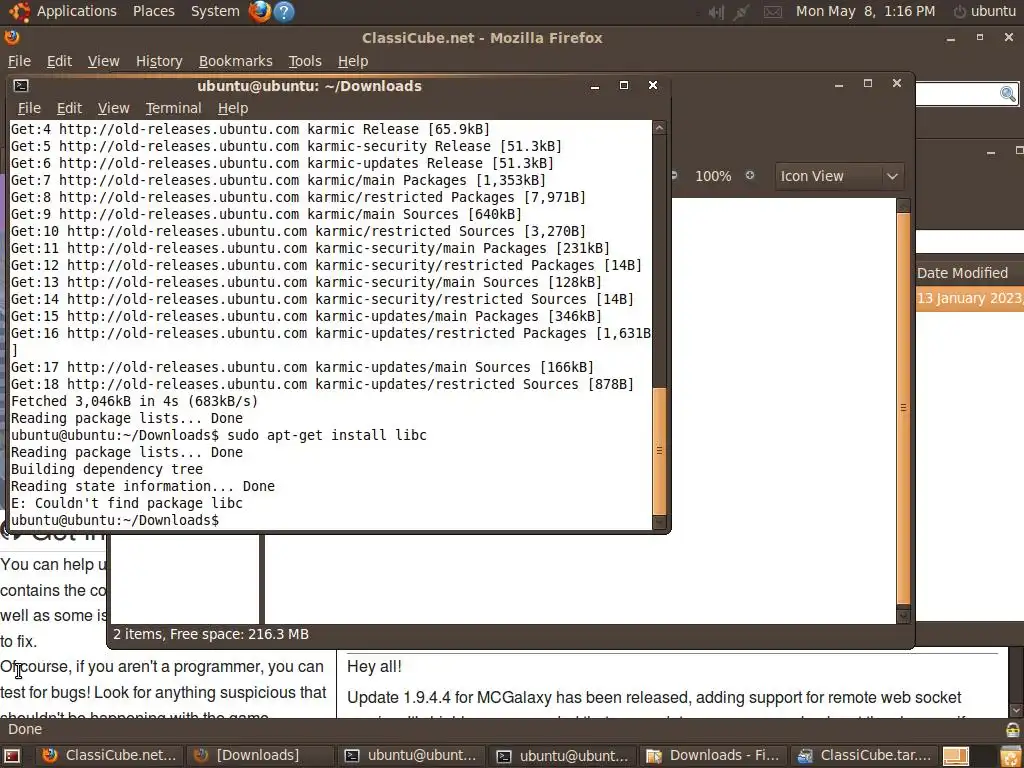Switch to ClassiCube.tar archive taskbar button

point(863,756)
